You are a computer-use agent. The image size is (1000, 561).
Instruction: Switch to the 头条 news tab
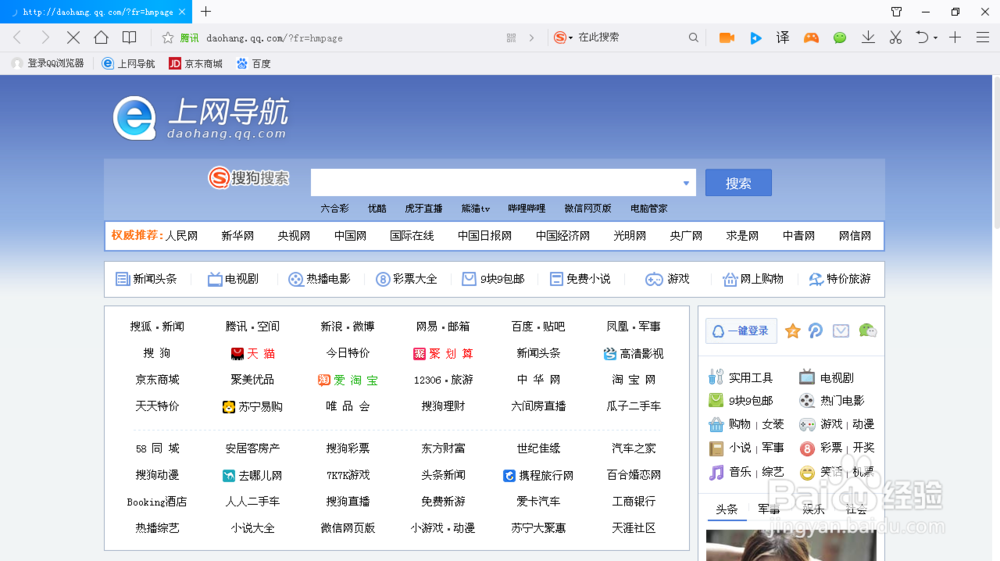tap(726, 509)
